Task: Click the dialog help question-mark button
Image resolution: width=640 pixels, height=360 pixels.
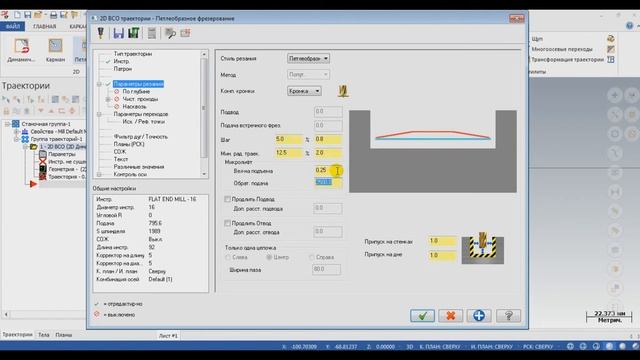Action: pyautogui.click(x=508, y=316)
